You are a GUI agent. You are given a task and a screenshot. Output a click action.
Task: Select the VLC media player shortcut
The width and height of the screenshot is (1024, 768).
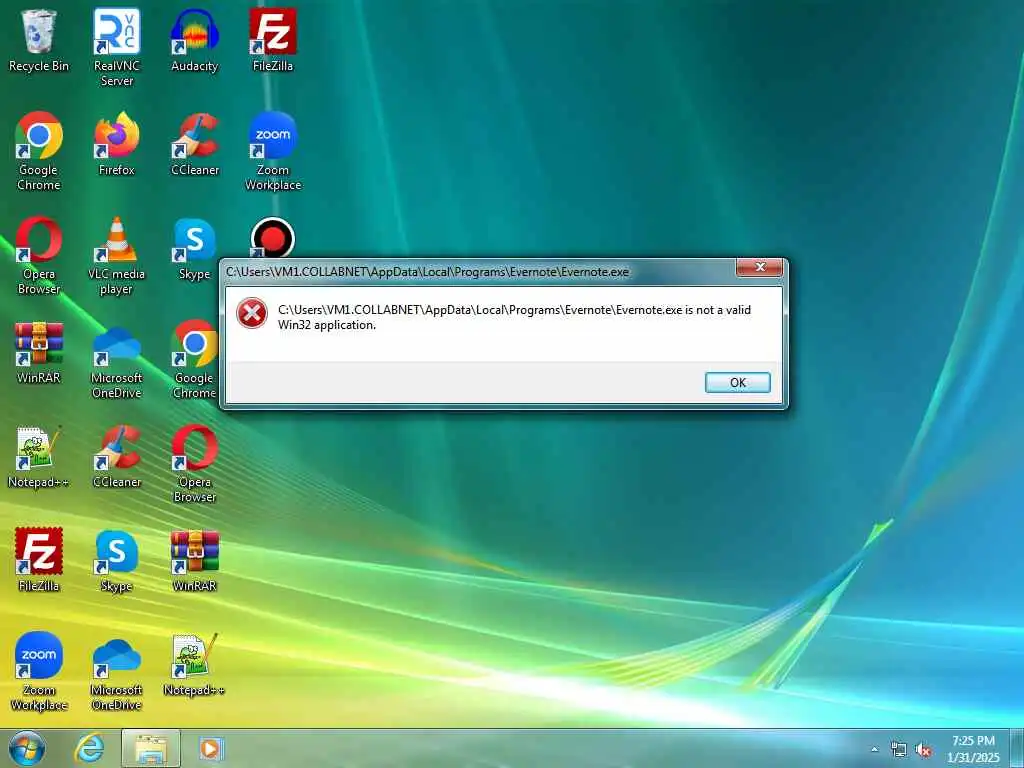(117, 256)
